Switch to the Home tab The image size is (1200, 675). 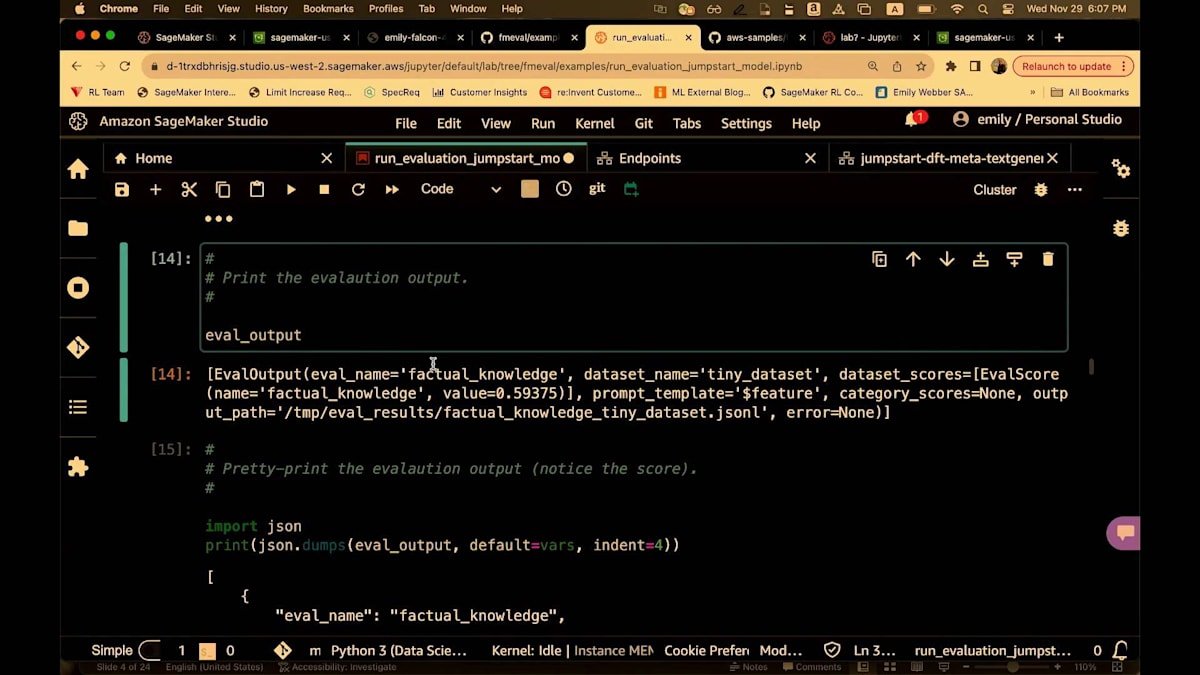[x=224, y=158]
